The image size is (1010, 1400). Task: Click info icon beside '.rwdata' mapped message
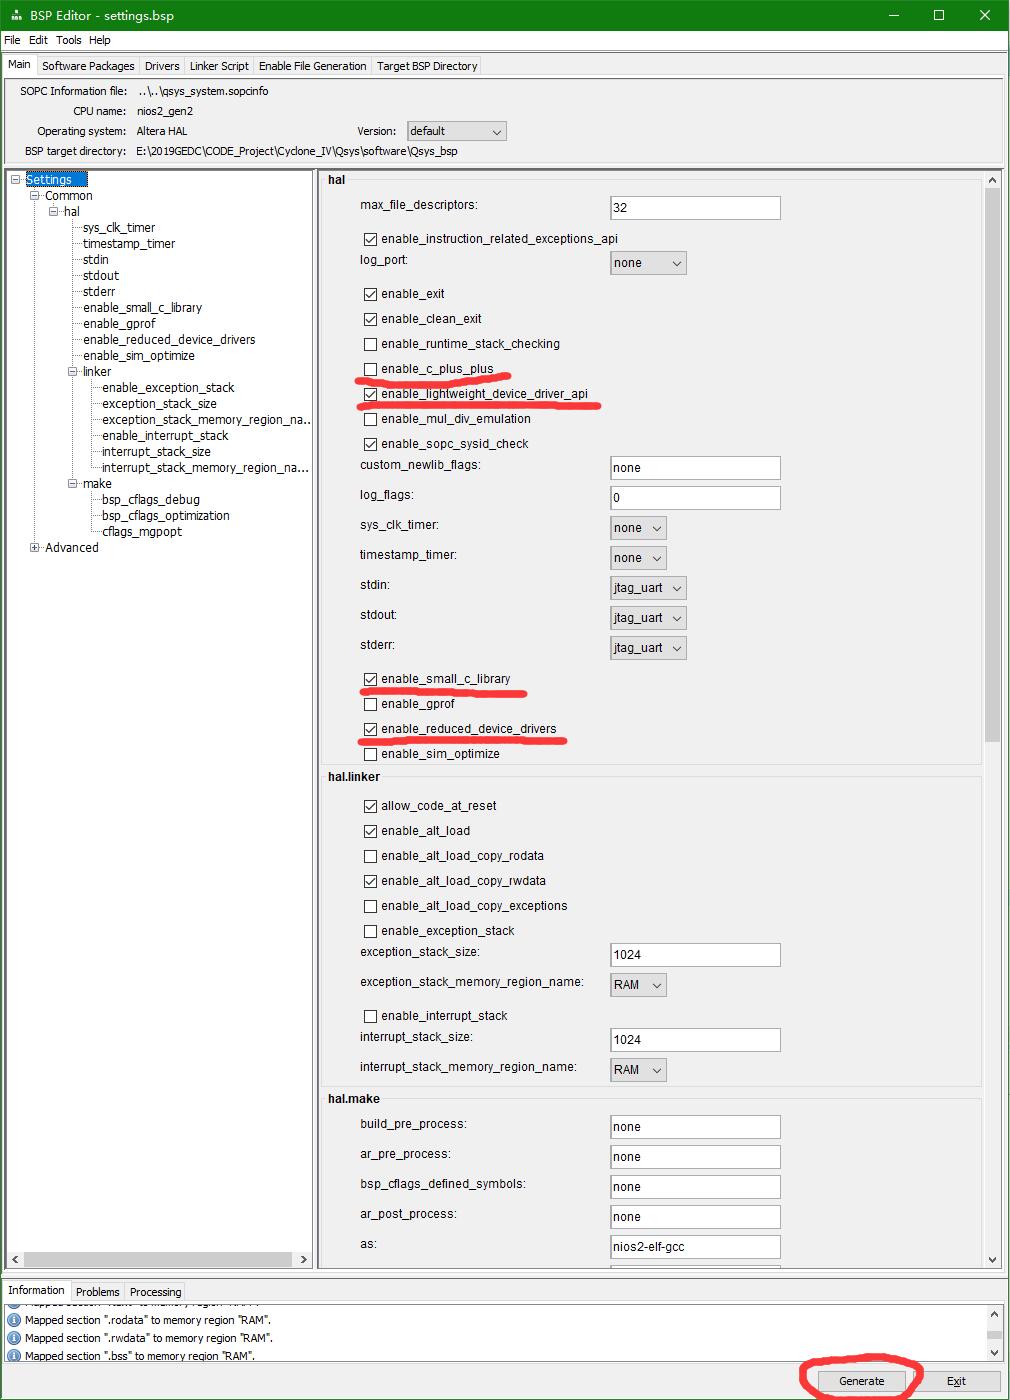[14, 1338]
